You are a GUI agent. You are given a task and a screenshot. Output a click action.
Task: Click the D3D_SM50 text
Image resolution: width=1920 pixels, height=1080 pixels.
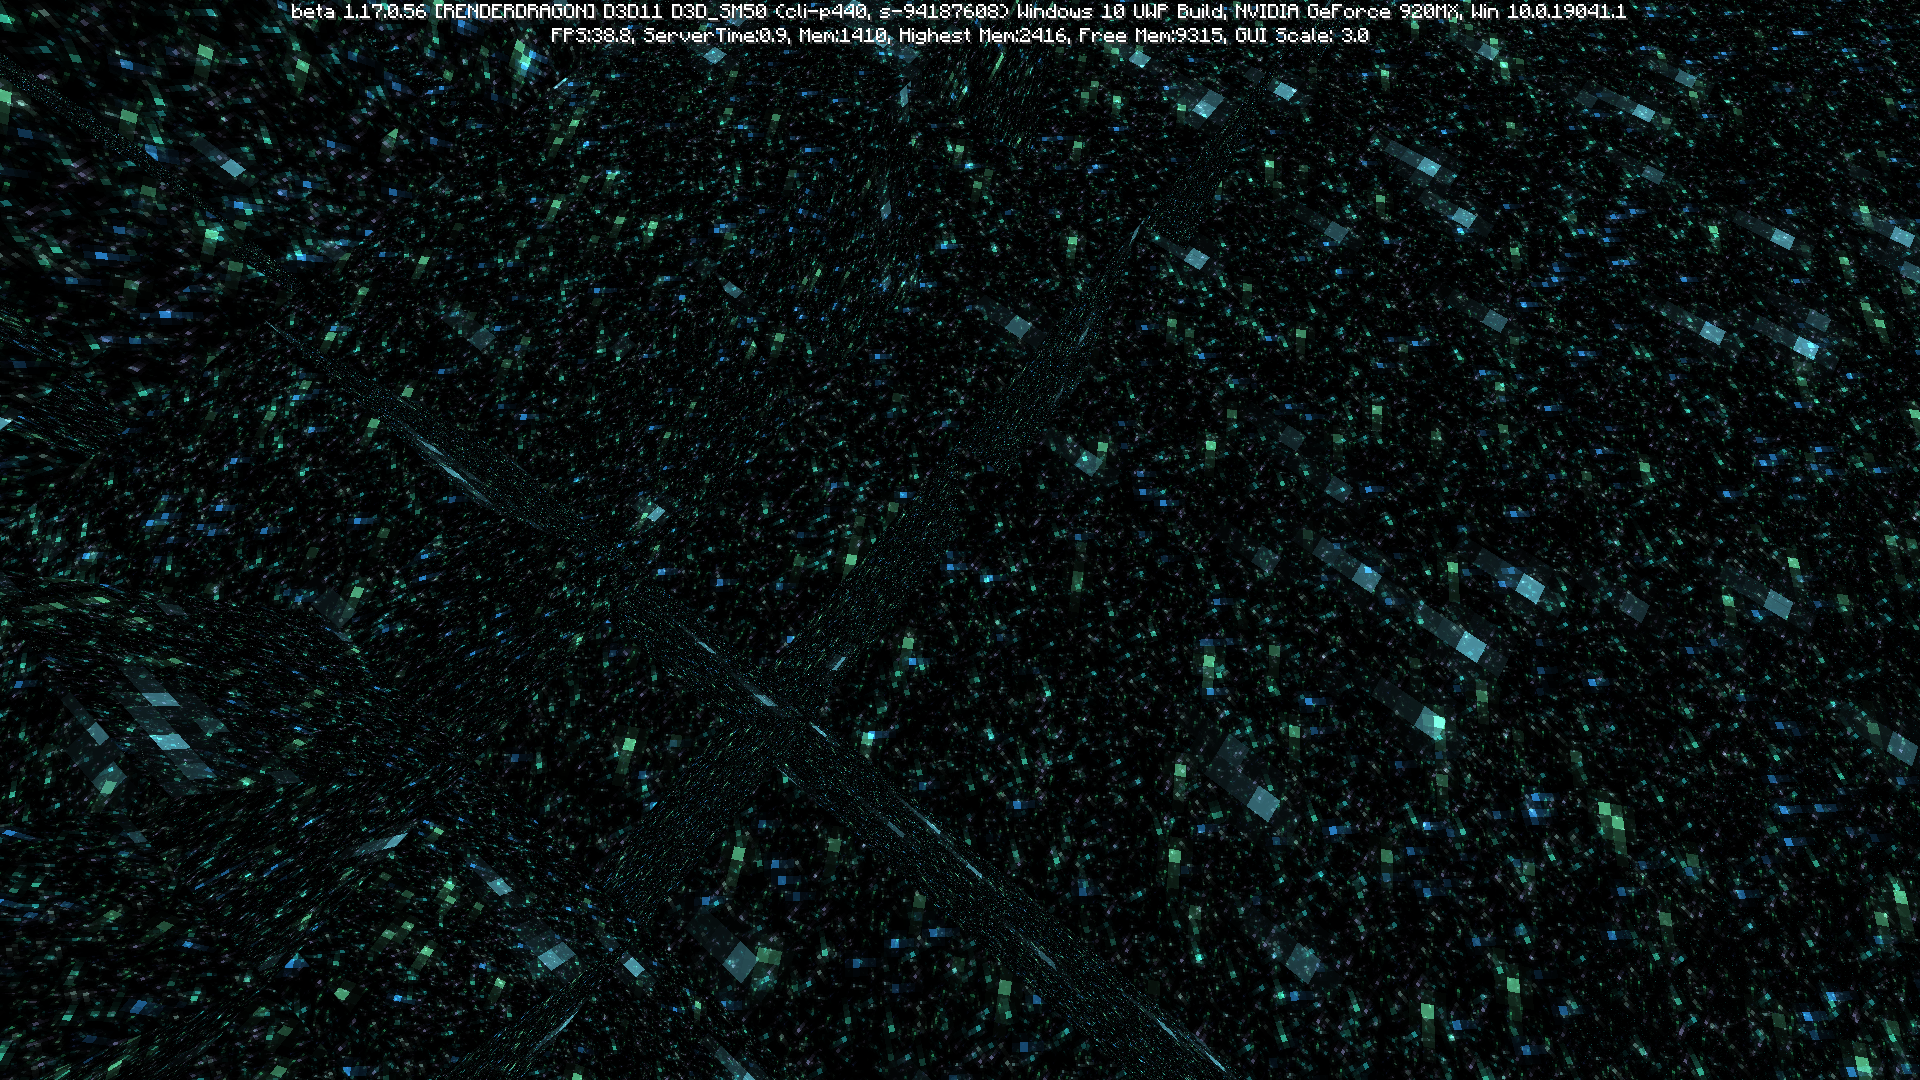tap(718, 12)
